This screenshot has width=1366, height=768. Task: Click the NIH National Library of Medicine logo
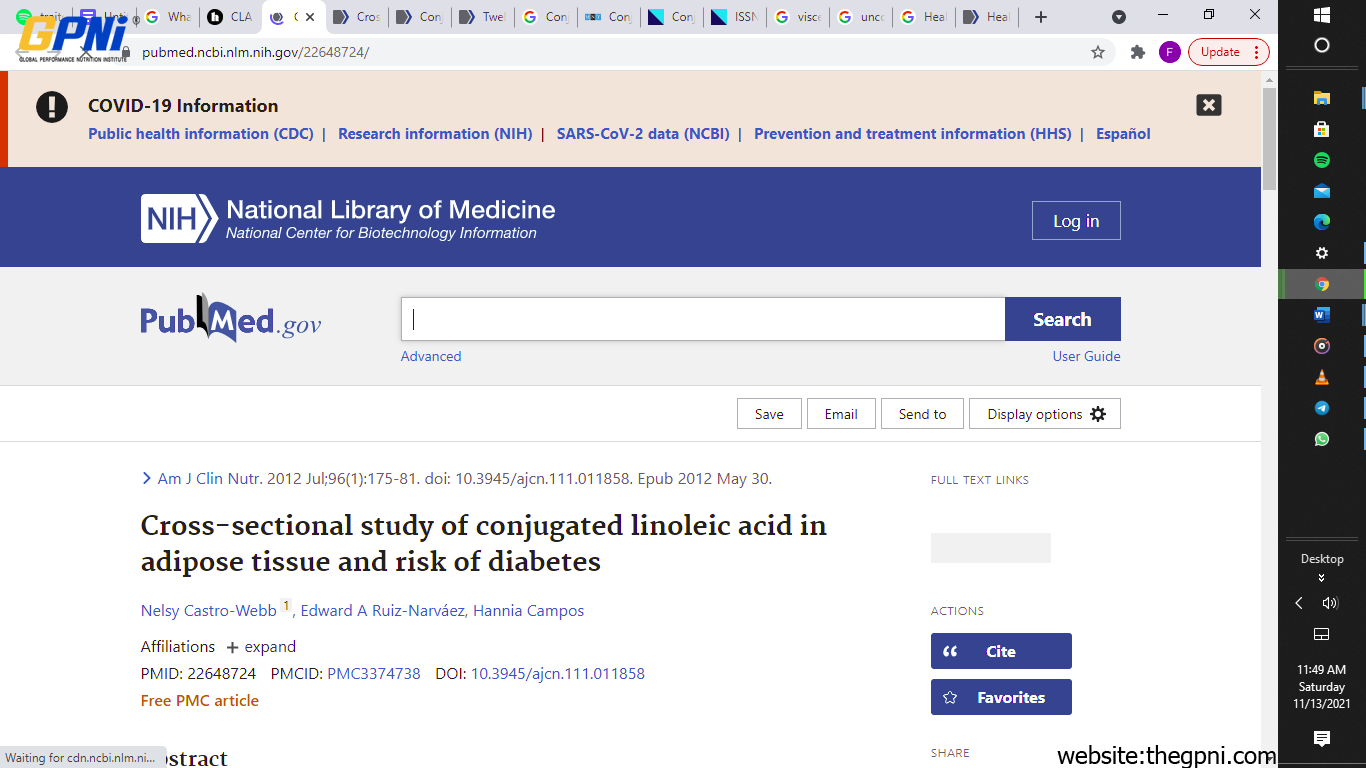click(347, 219)
